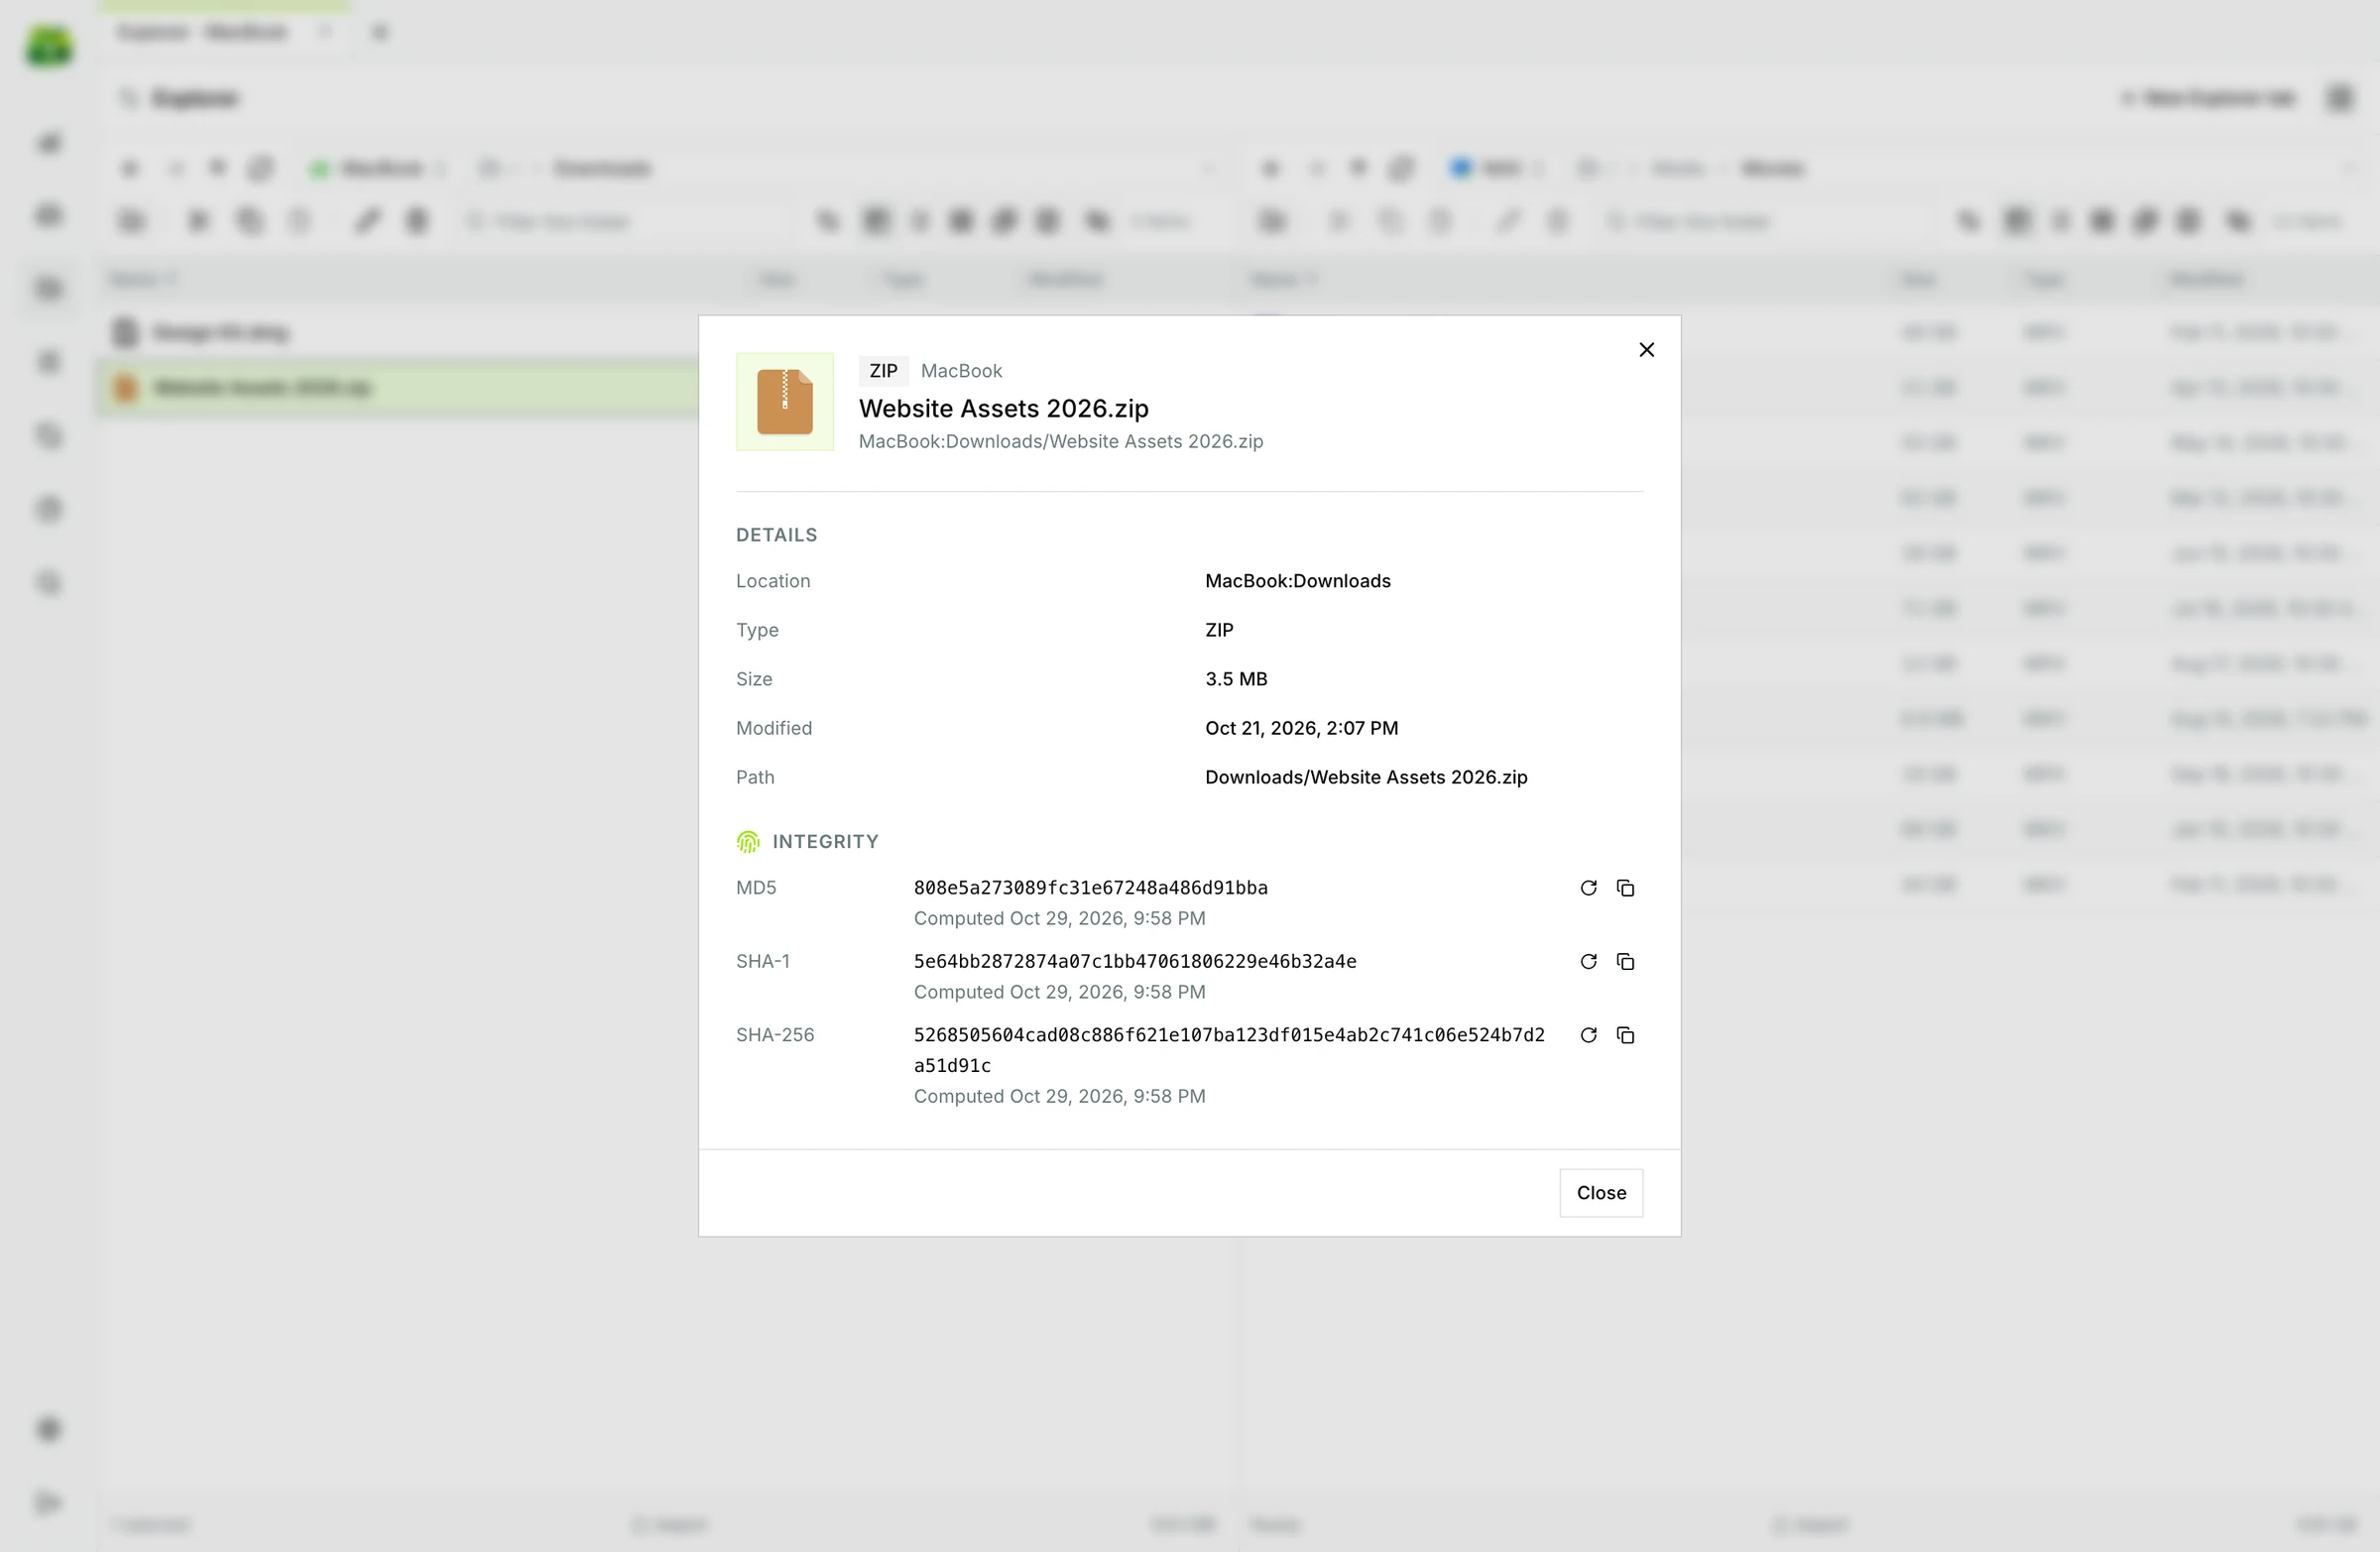Screen dimensions: 2380x1552
Task: Click the Website Assets 2026.zip title
Action: pyautogui.click(x=1003, y=408)
